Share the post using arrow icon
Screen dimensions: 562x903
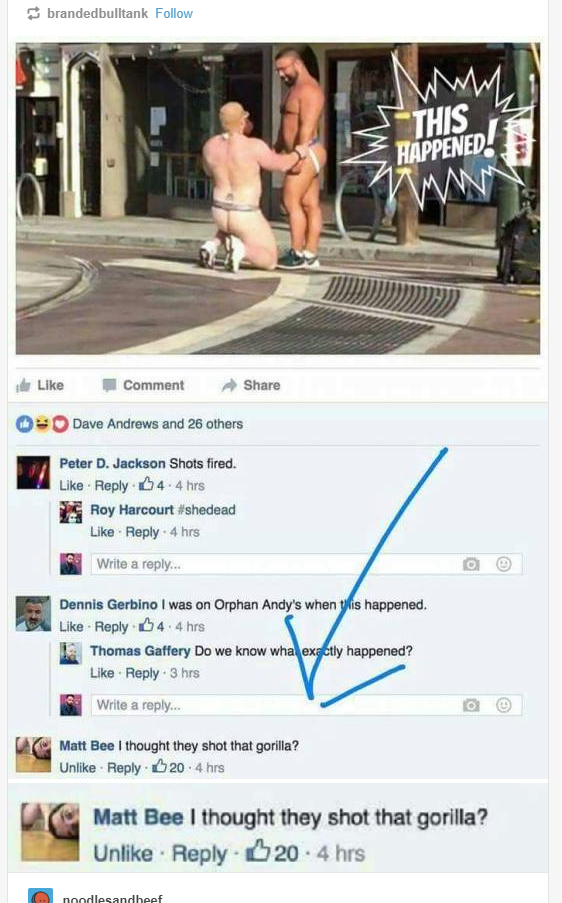point(251,385)
